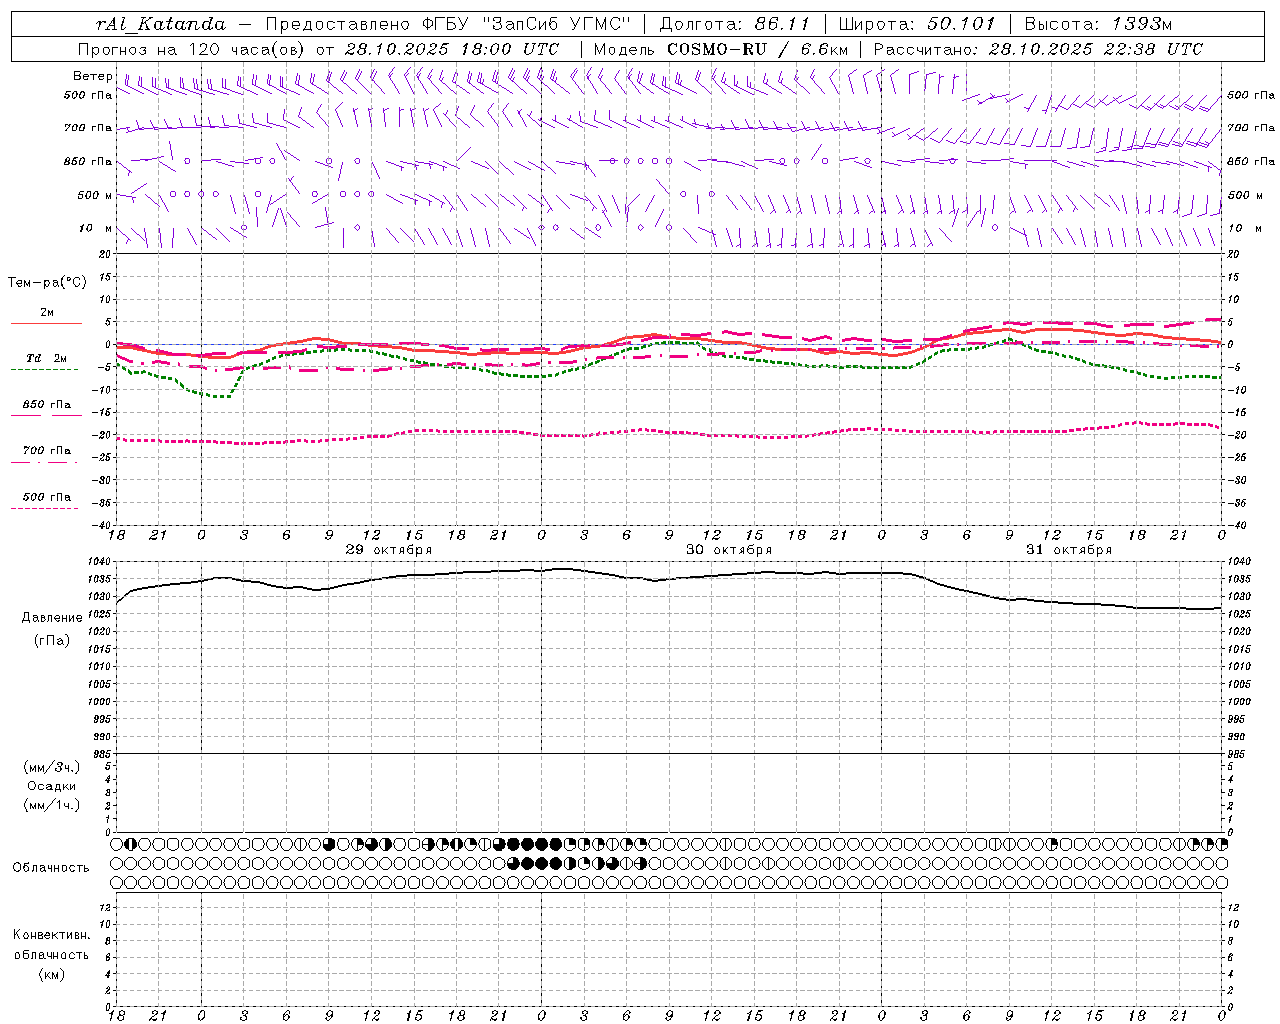Click the 2м legend line swatch
The height and width of the screenshot is (1024, 1280).
[46, 323]
